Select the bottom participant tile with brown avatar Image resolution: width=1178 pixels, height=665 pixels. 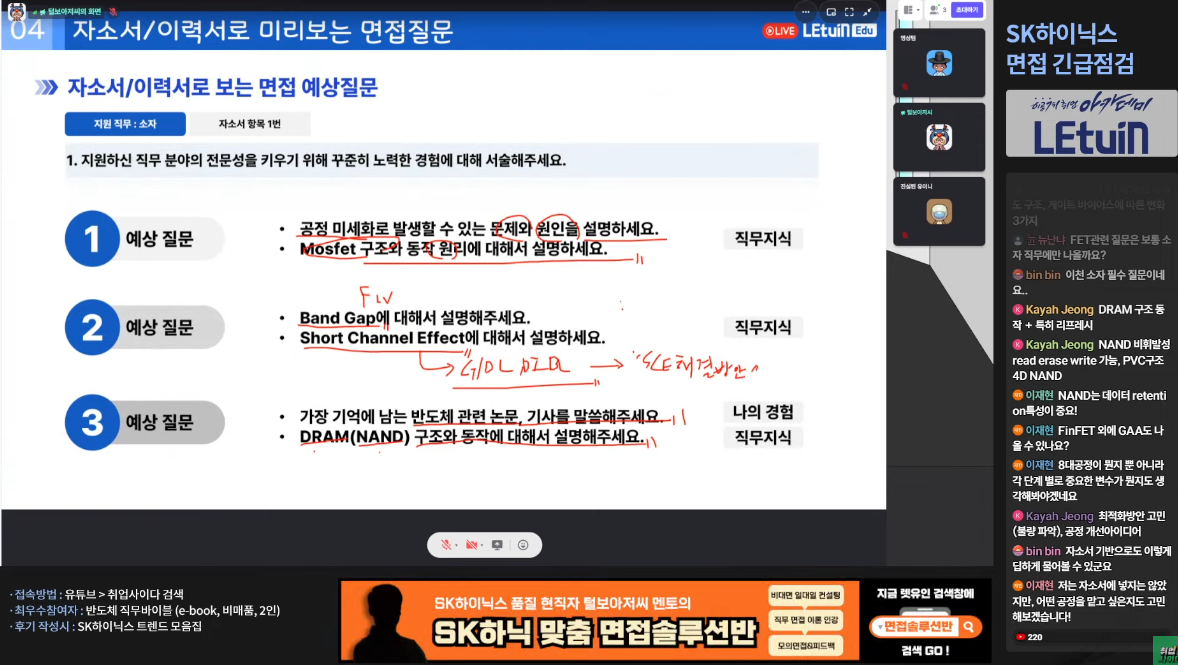[x=938, y=211]
